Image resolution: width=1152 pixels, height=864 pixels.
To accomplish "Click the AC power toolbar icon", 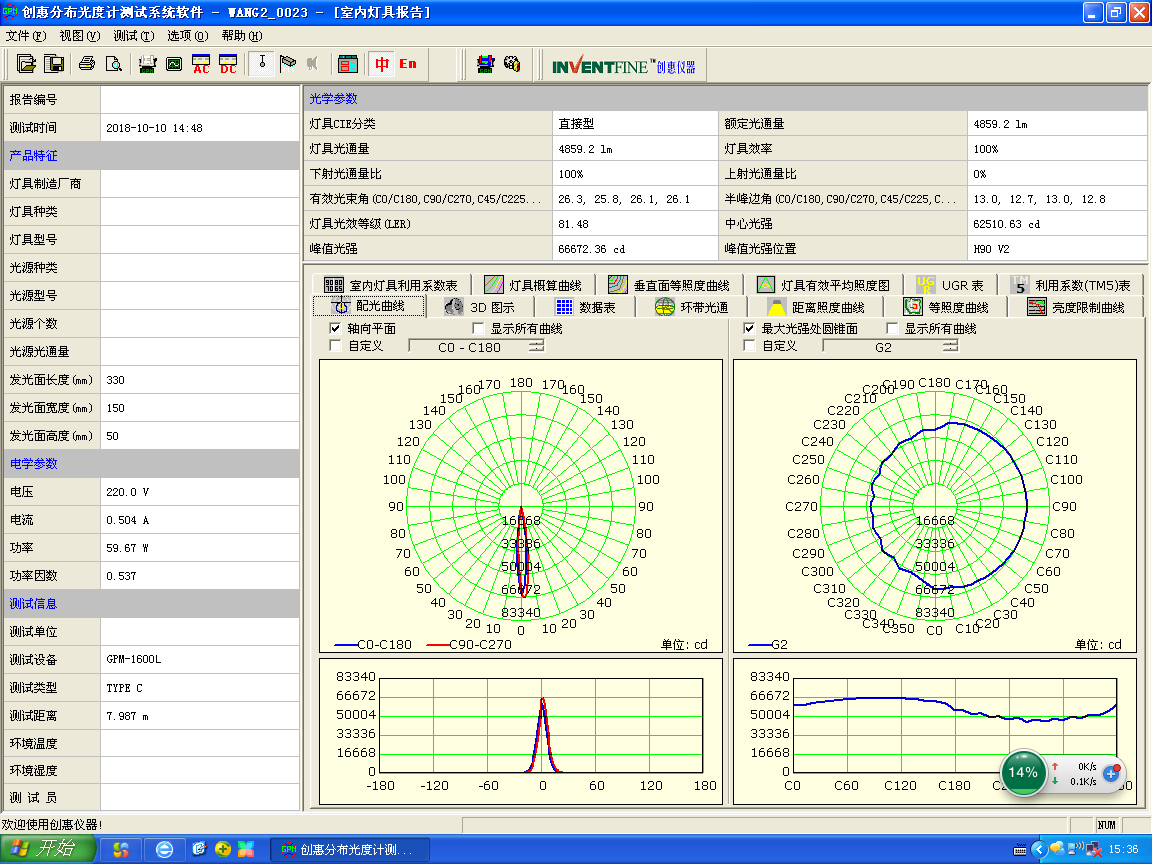I will (201, 64).
